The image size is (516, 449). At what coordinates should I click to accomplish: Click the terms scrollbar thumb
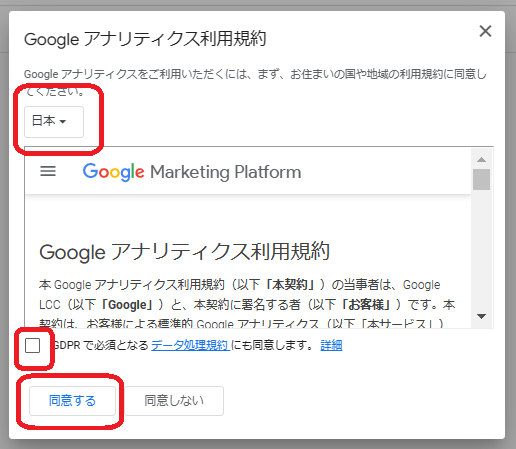coord(481,179)
